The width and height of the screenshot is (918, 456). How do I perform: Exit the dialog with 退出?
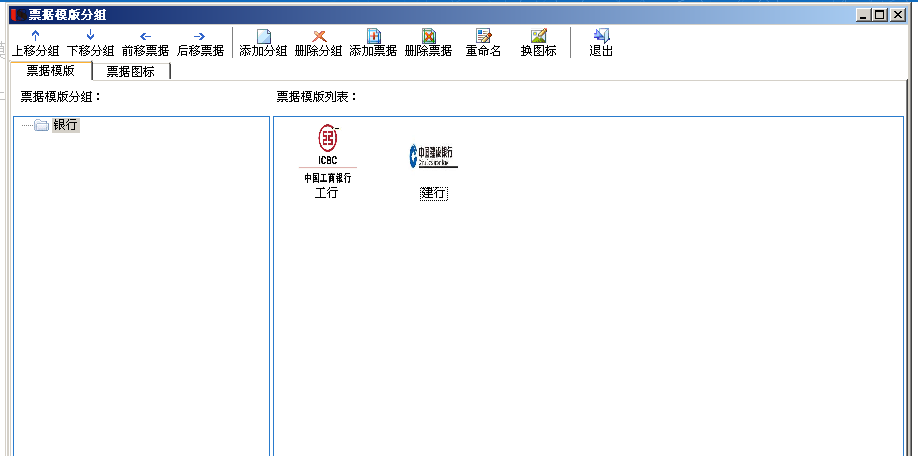(x=601, y=43)
